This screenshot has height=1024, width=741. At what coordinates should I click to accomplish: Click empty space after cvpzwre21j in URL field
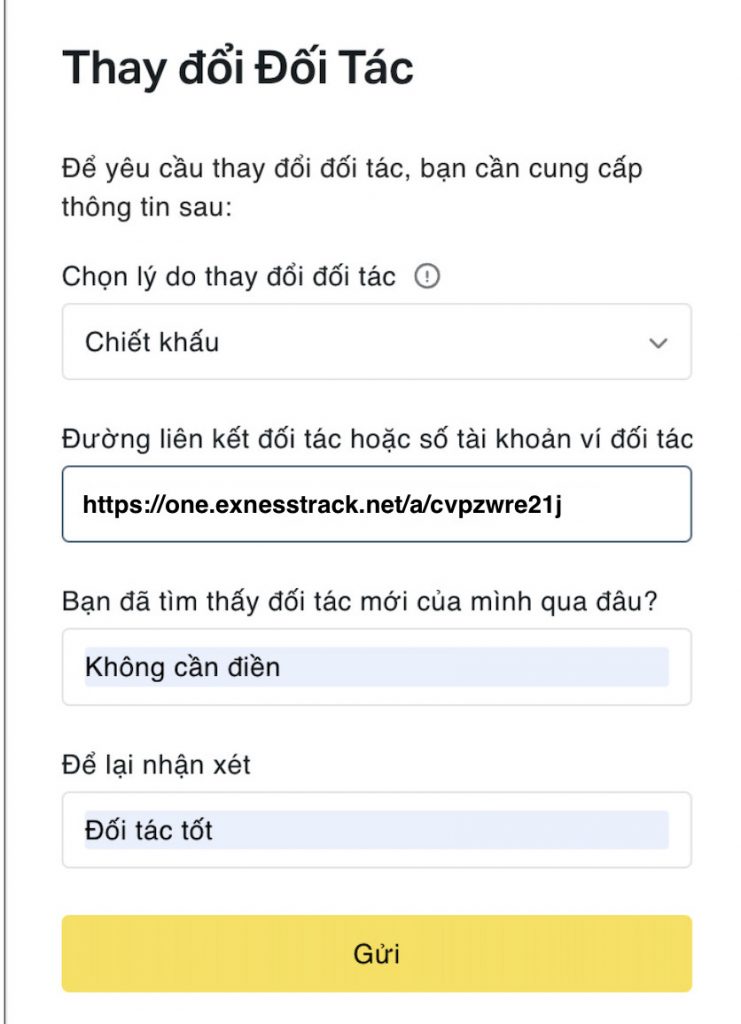pos(623,505)
